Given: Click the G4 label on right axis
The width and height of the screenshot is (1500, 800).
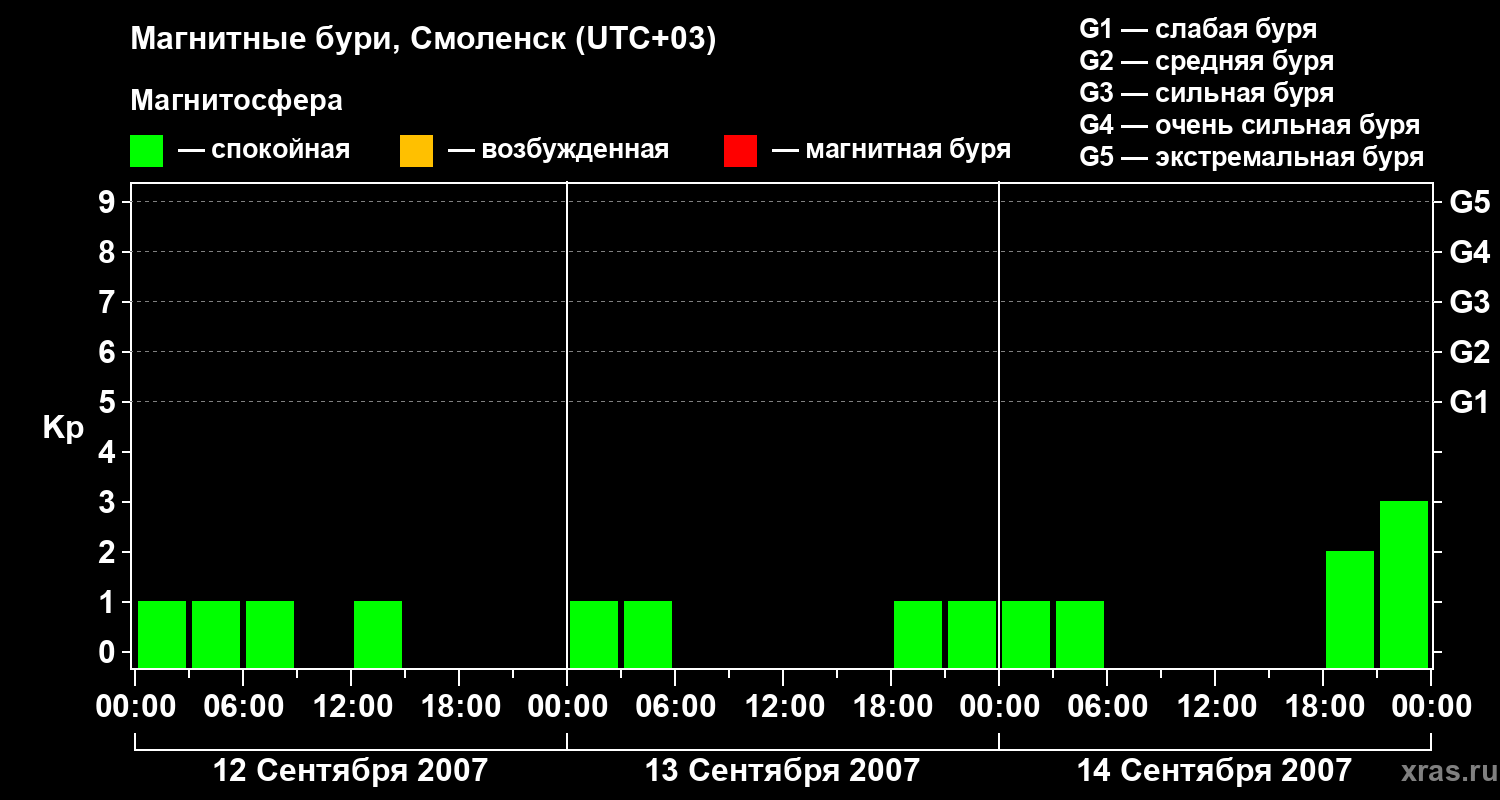Looking at the screenshot, I should coord(1470,252).
